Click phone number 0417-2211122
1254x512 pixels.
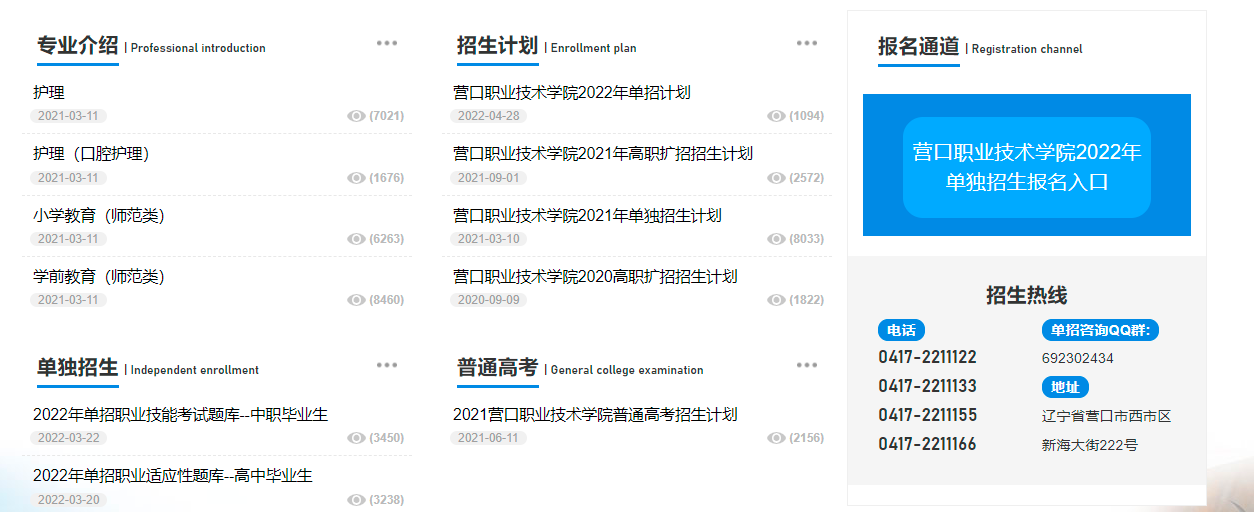click(x=927, y=357)
